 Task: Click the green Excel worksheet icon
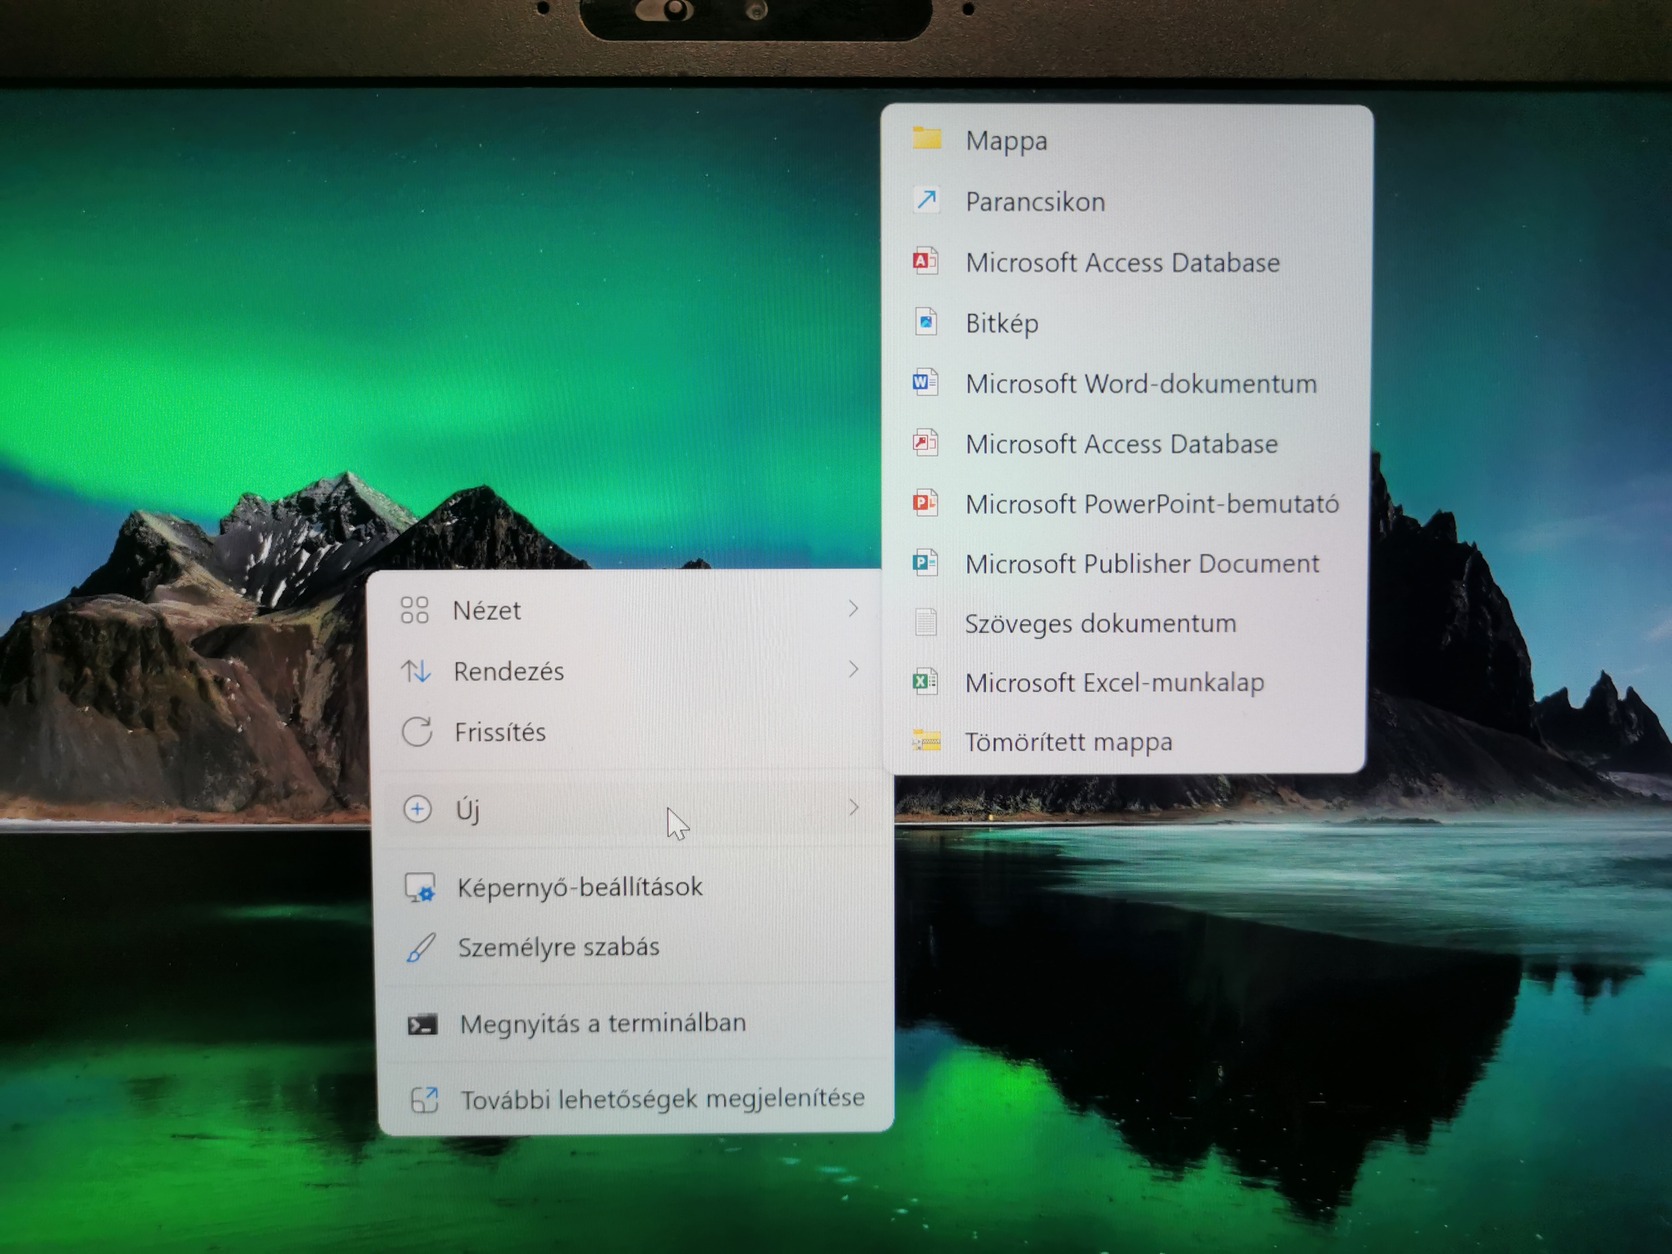click(x=925, y=681)
